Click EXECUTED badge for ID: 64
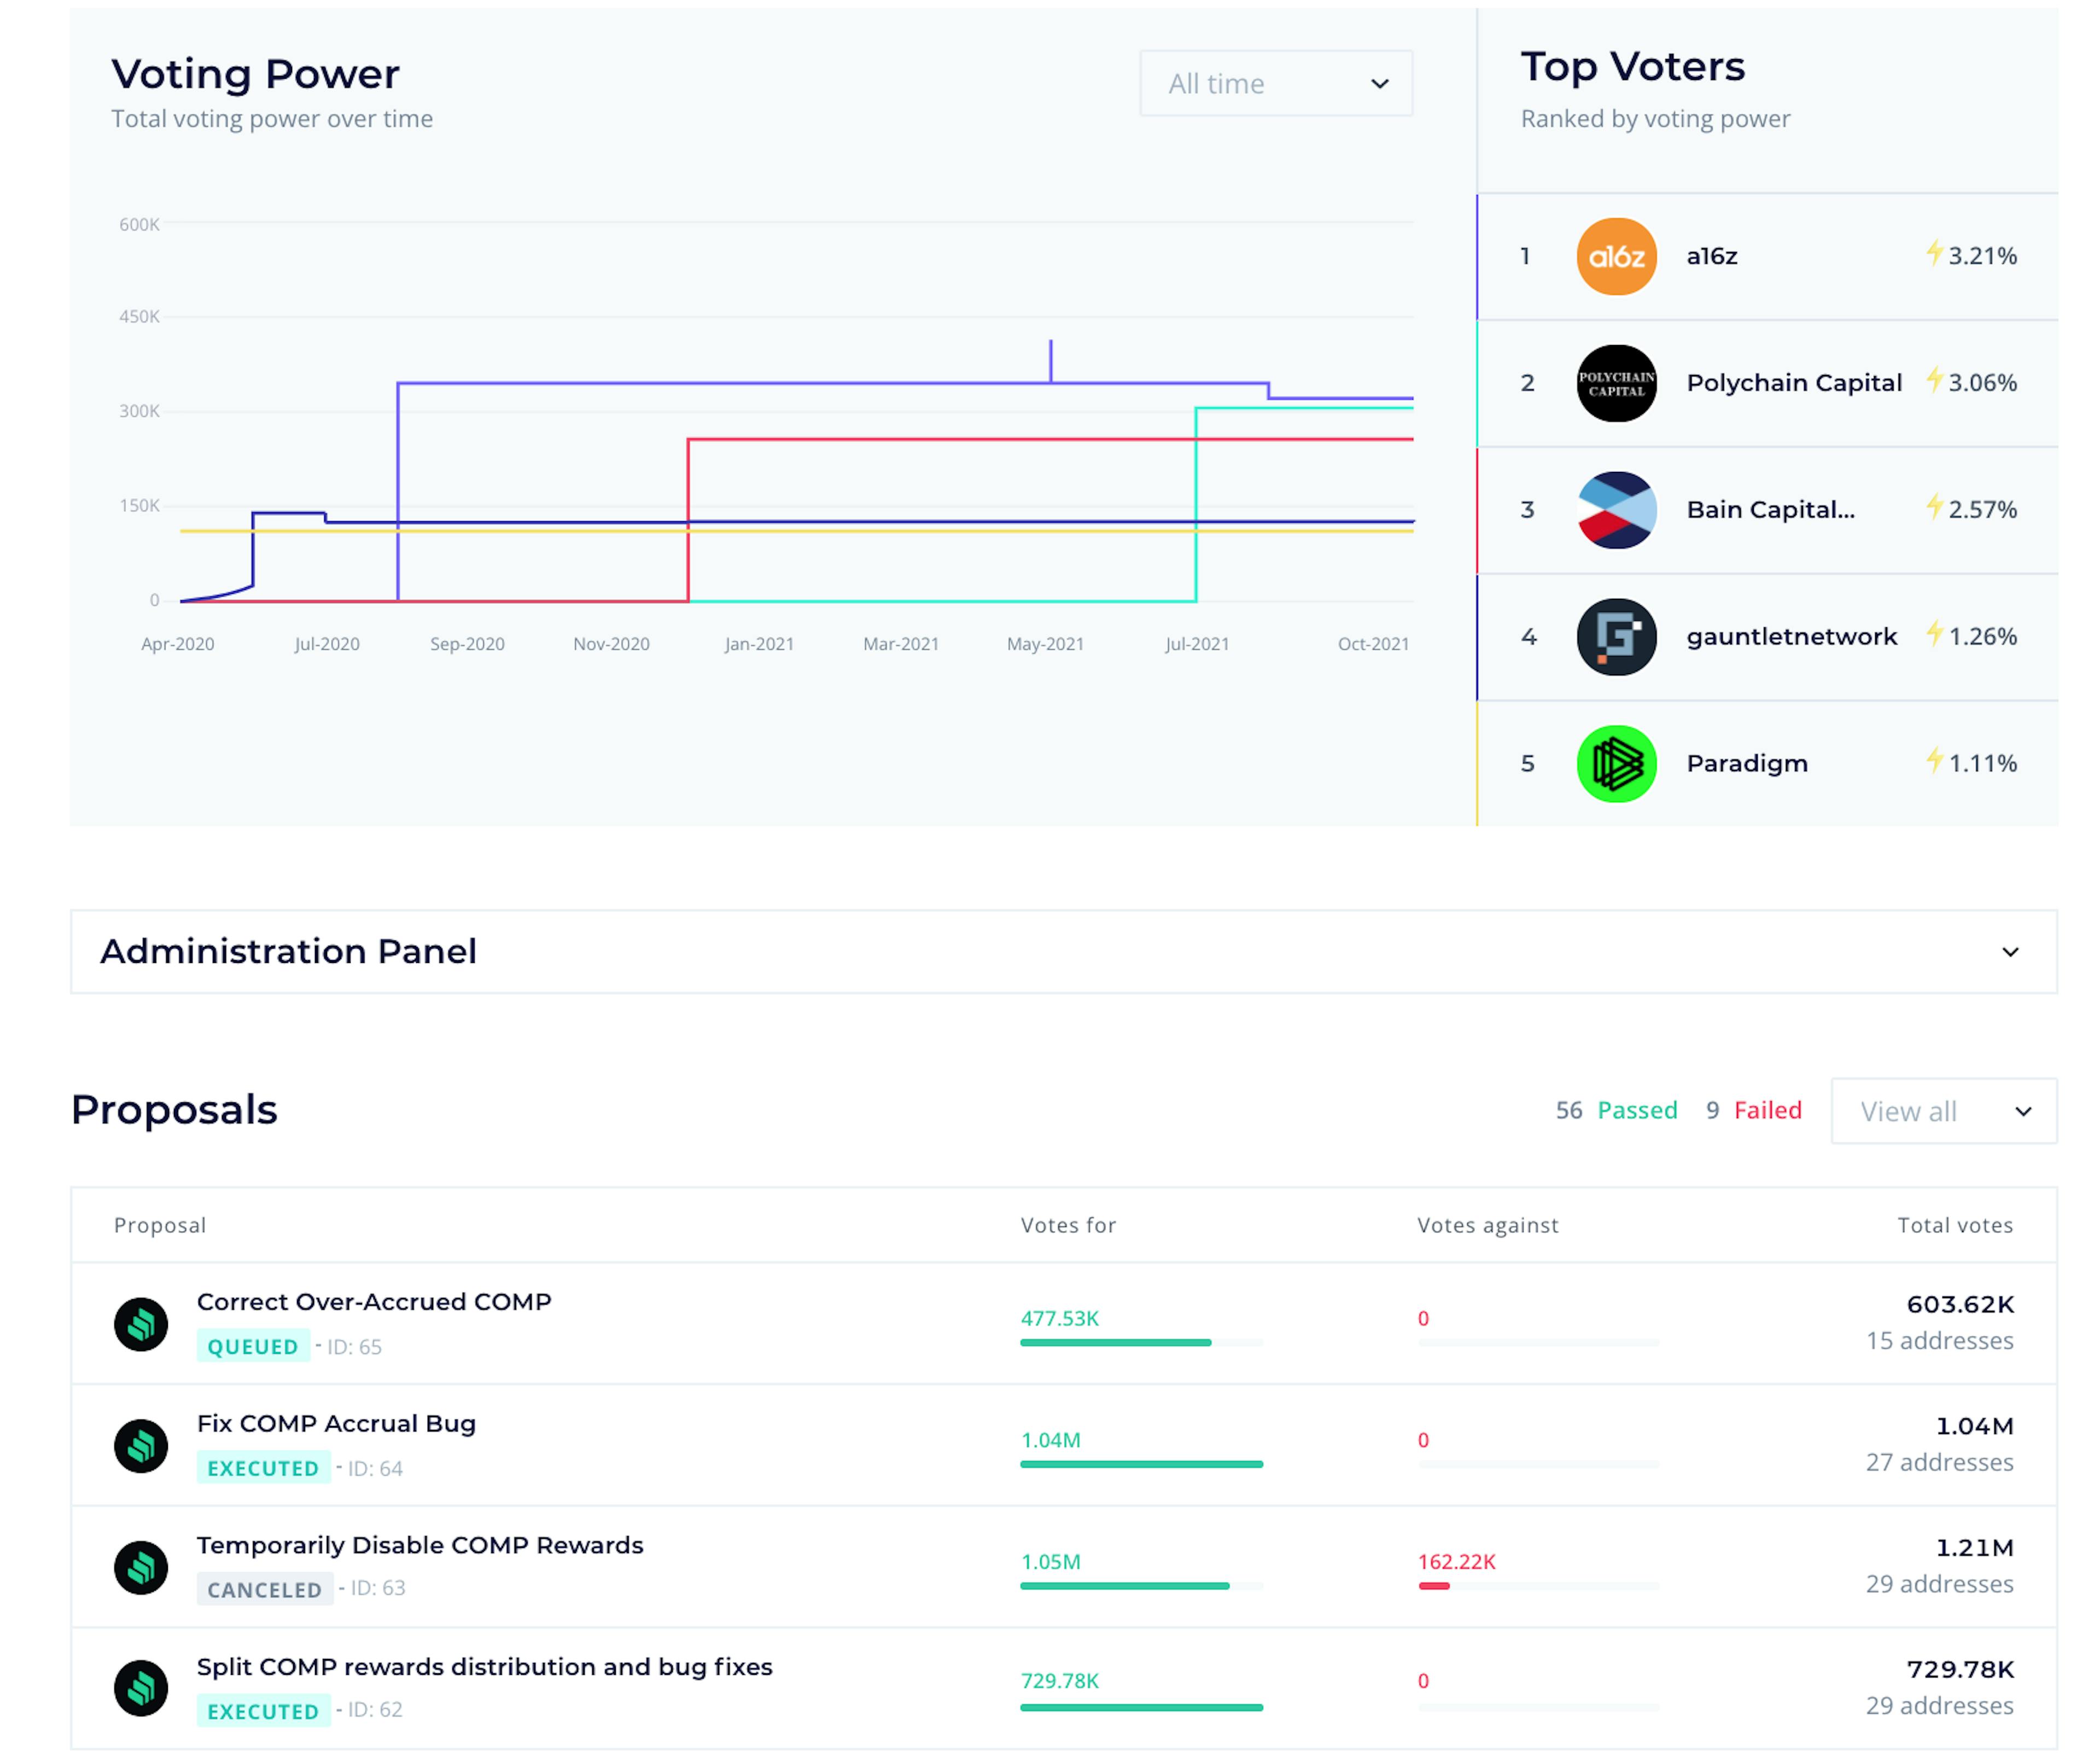This screenshot has width=2100, height=1753. coord(263,1468)
